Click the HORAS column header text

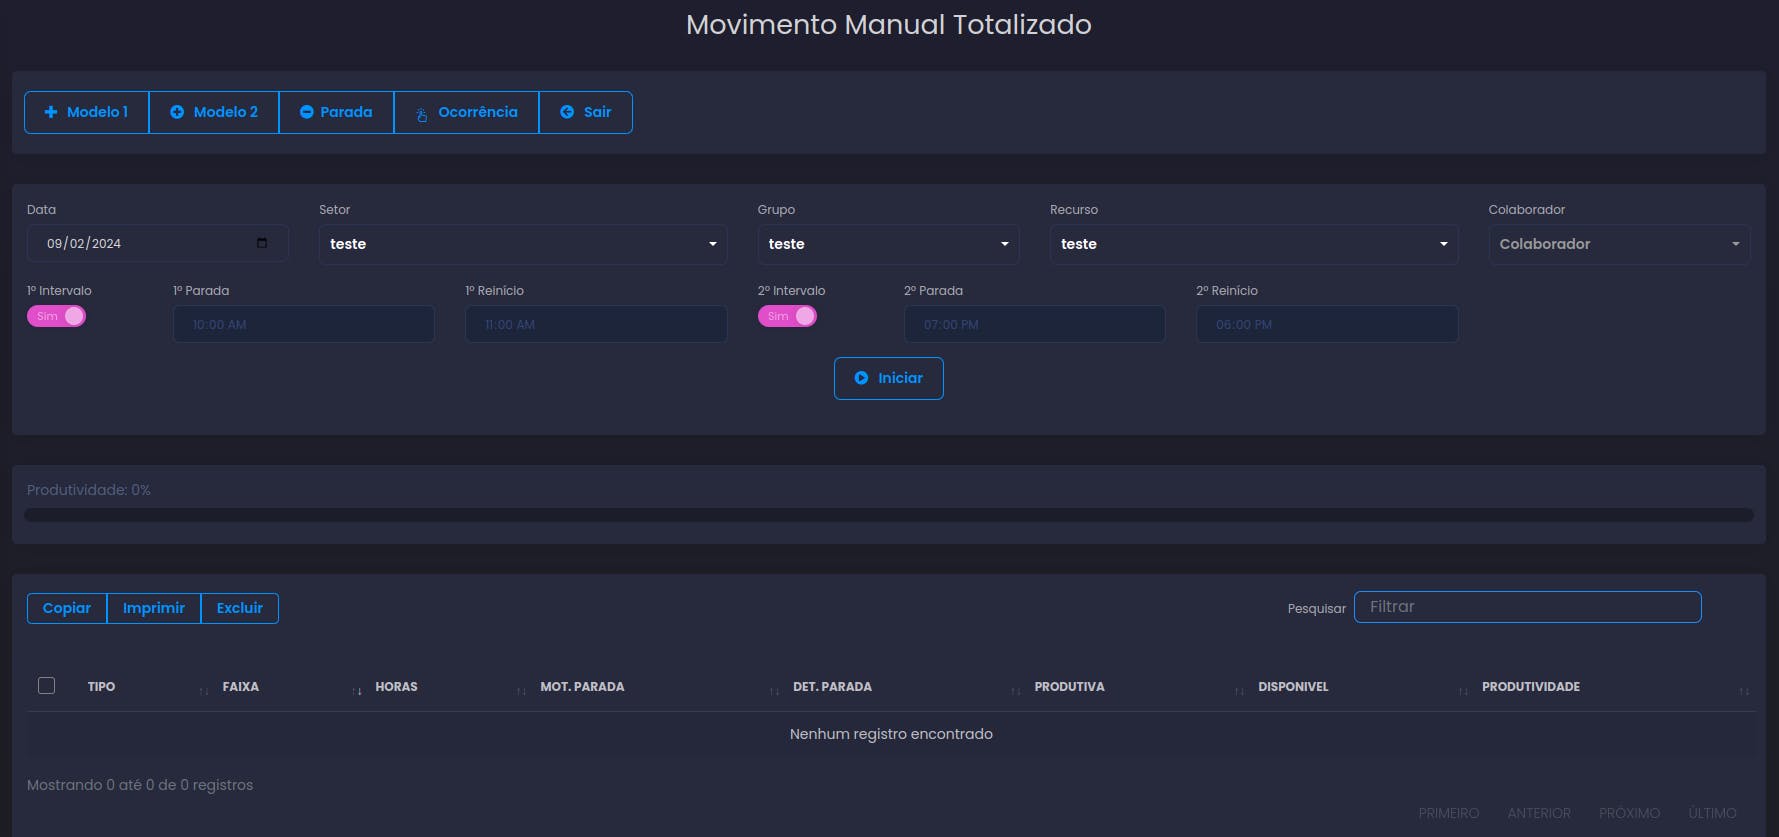point(396,687)
